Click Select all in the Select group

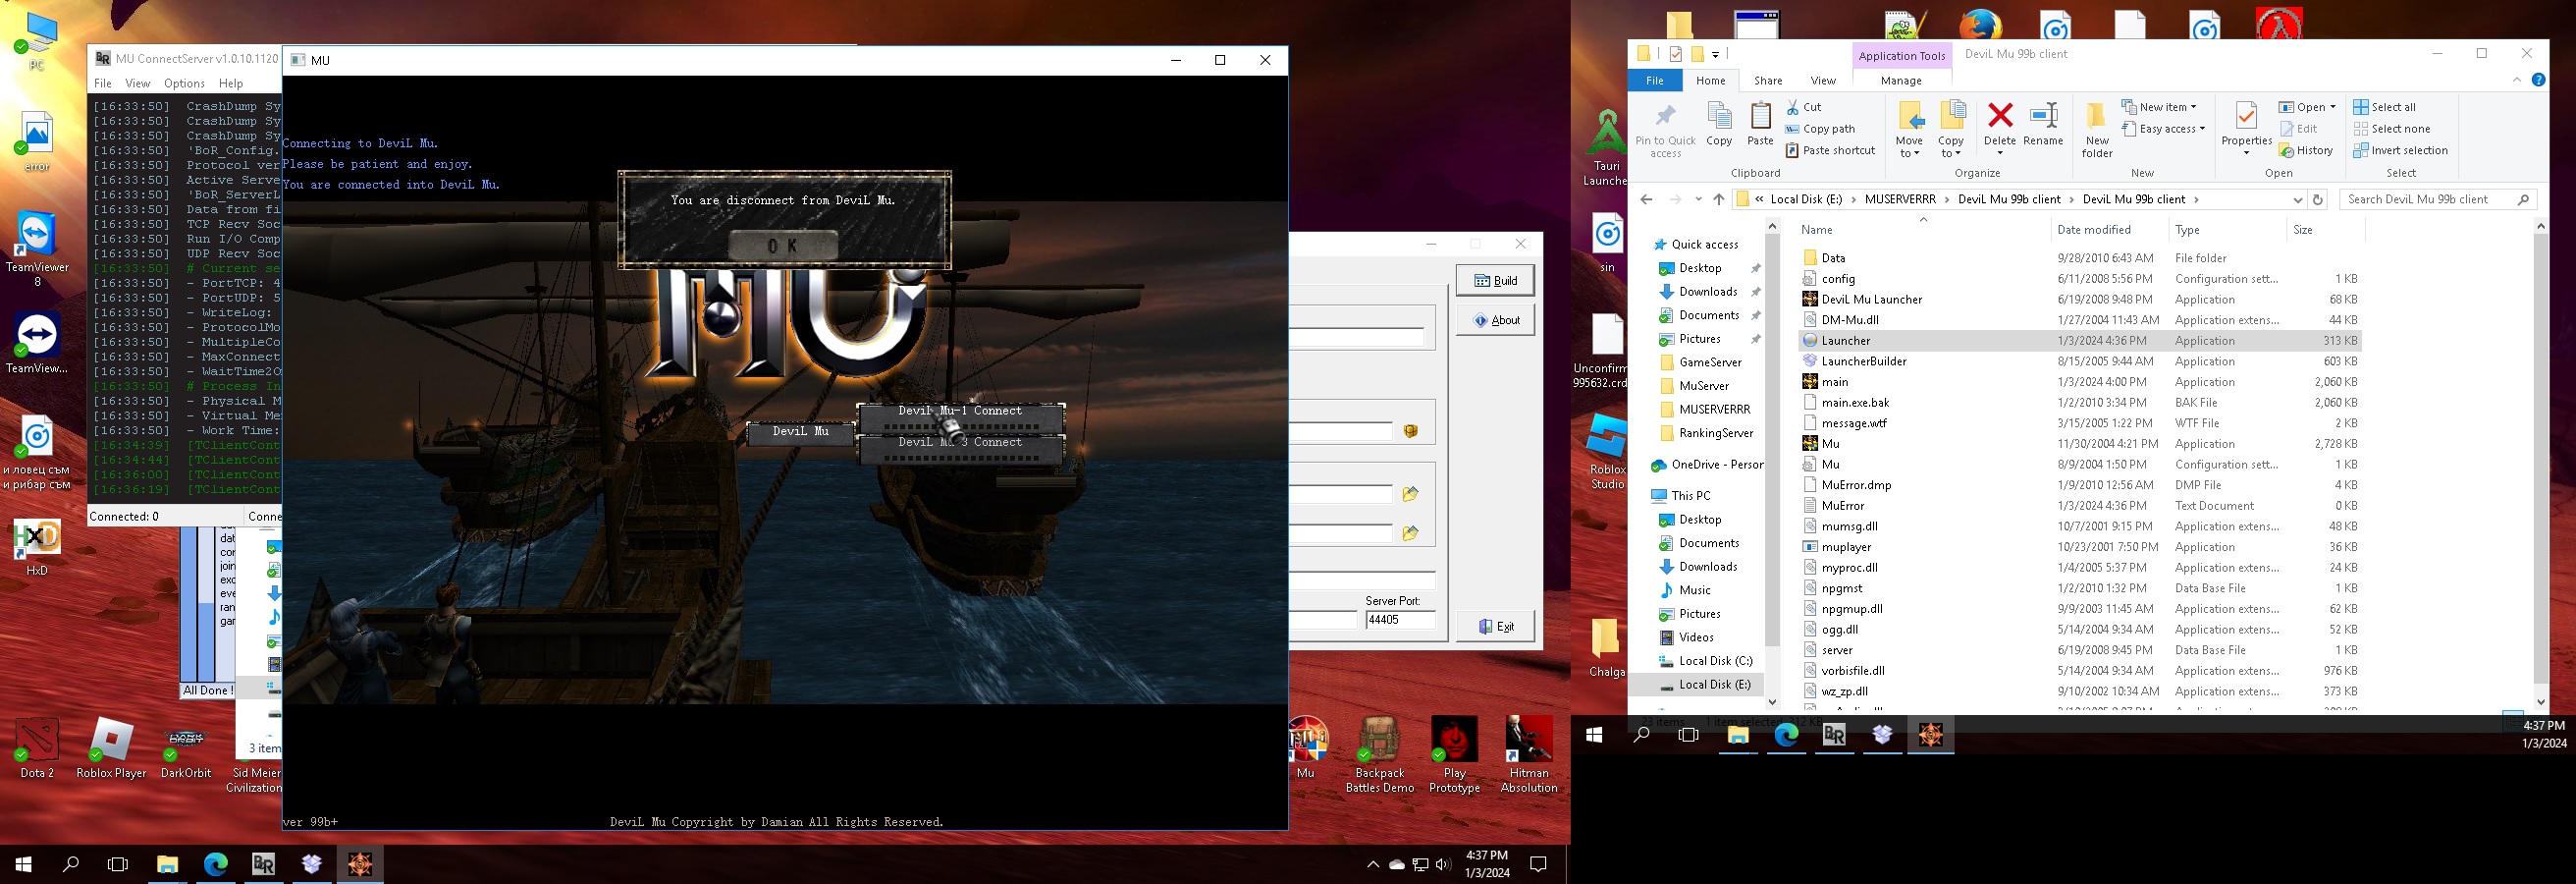click(x=2385, y=107)
